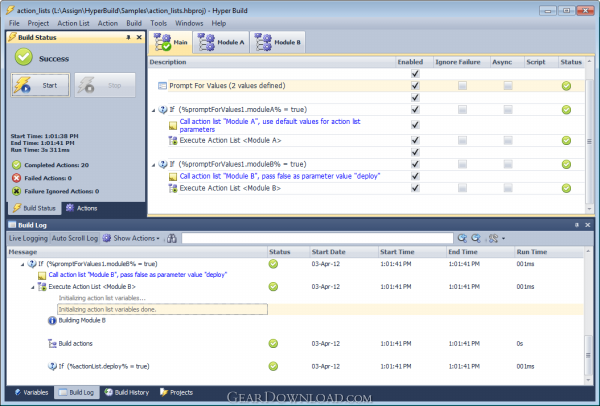Click the green status icon for Prompt For Values
The image size is (600, 406).
point(566,86)
